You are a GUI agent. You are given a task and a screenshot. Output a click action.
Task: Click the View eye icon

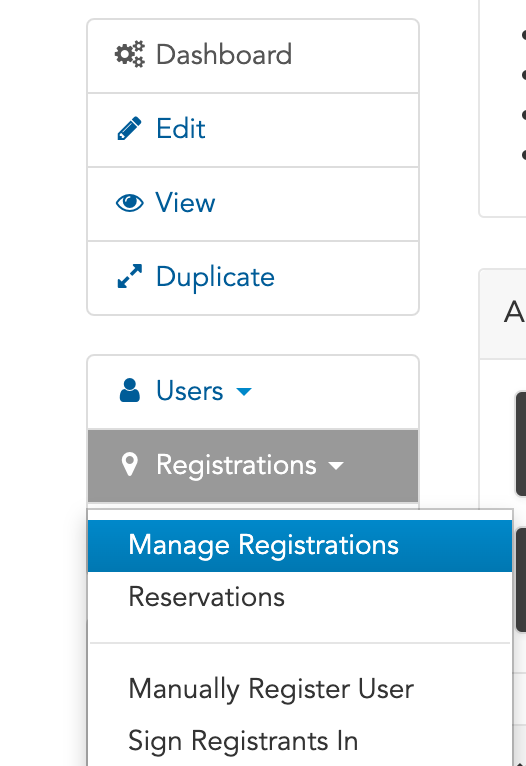(x=129, y=203)
